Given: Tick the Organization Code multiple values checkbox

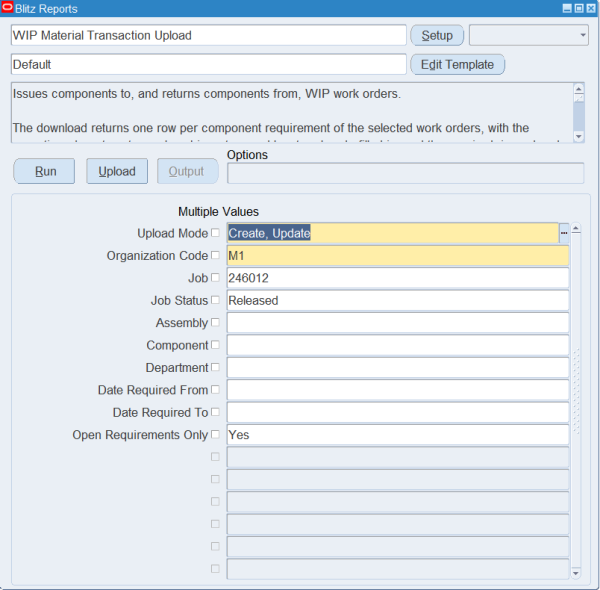Looking at the screenshot, I should point(215,255).
